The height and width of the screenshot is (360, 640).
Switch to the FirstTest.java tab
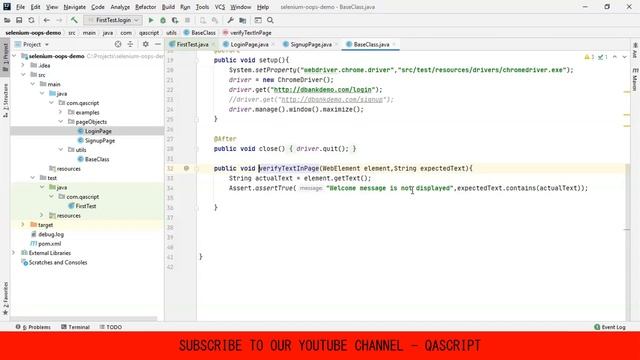(x=192, y=44)
